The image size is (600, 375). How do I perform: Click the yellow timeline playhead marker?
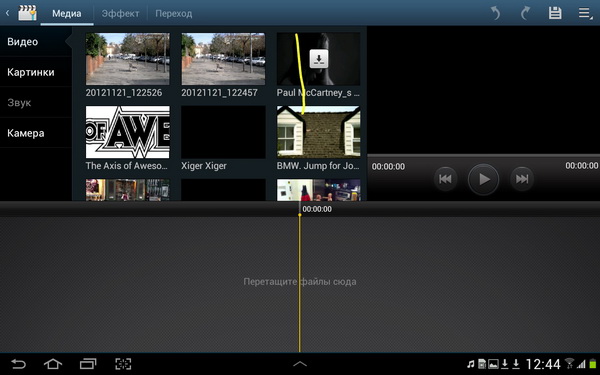tap(300, 215)
